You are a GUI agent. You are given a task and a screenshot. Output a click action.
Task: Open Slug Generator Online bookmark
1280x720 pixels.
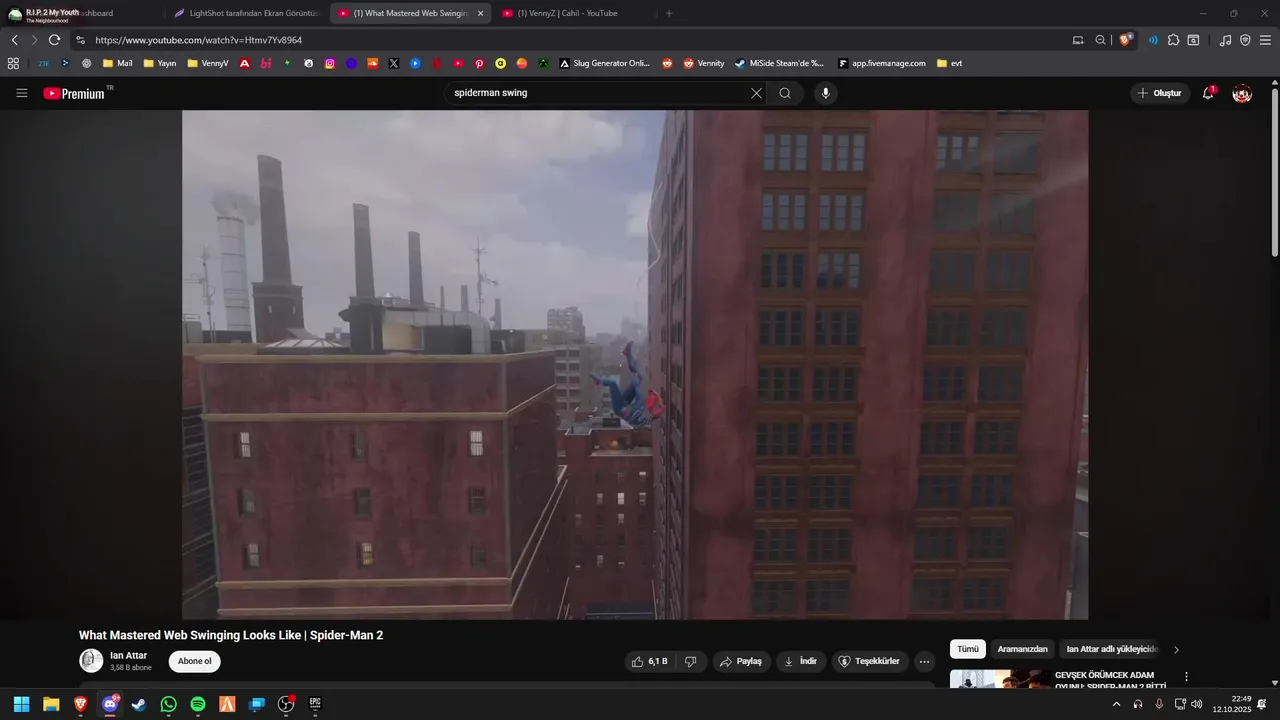(604, 63)
